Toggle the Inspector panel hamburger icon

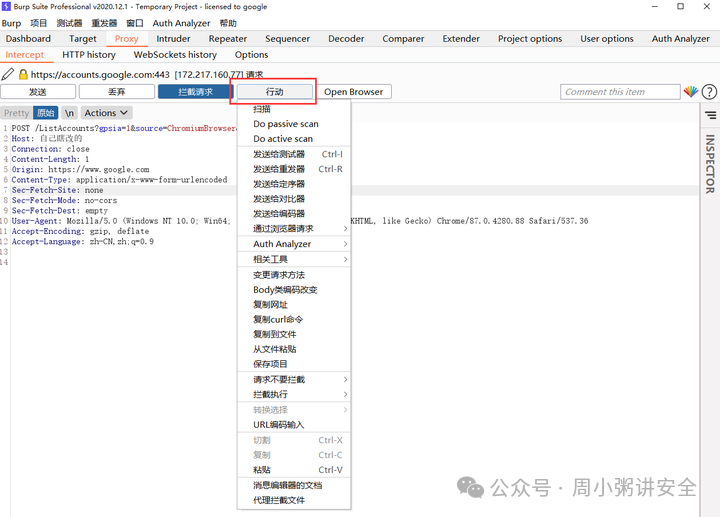click(x=710, y=115)
